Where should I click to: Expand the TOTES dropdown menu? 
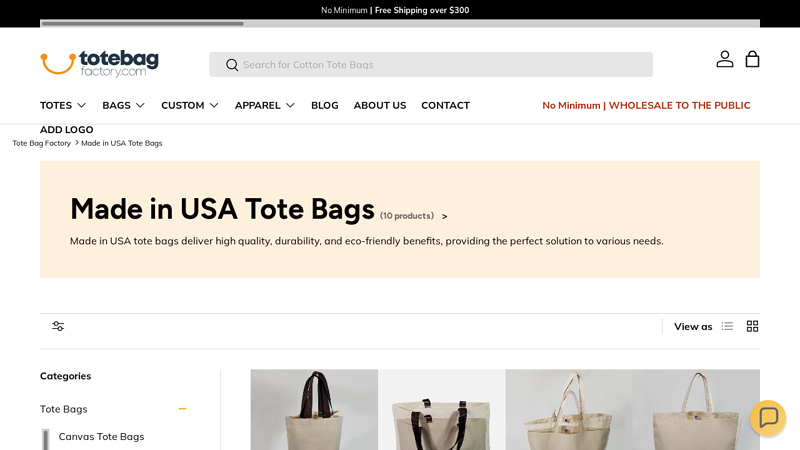pos(63,105)
